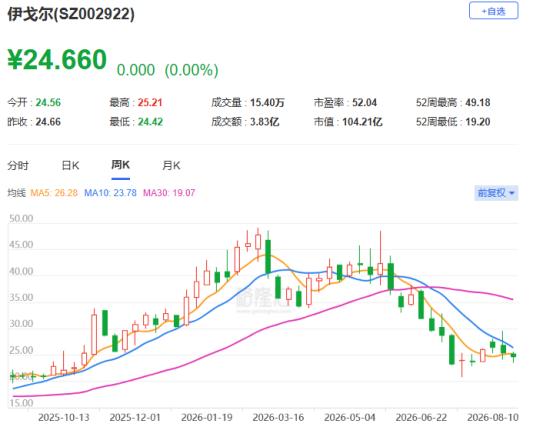
Task: Click the stock title 伊戈尔(SZ002922)
Action: click(71, 14)
